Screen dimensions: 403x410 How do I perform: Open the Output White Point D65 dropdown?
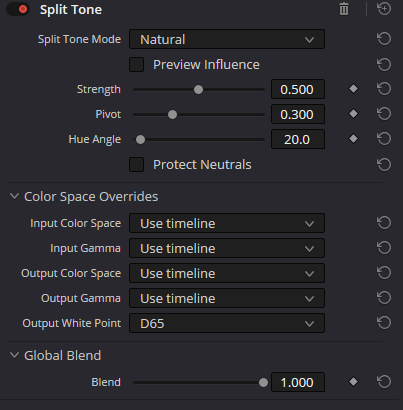(x=227, y=323)
